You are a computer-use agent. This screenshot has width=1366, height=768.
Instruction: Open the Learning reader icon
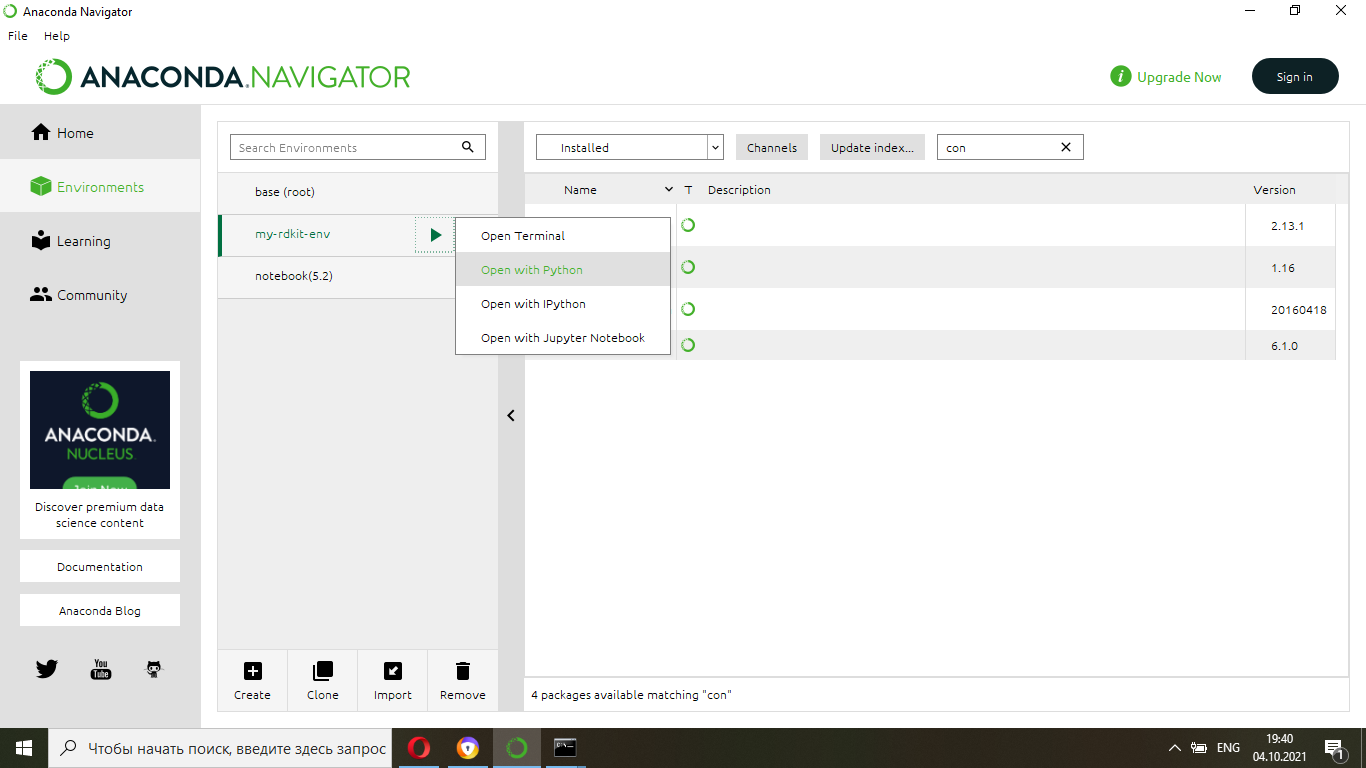pos(41,241)
